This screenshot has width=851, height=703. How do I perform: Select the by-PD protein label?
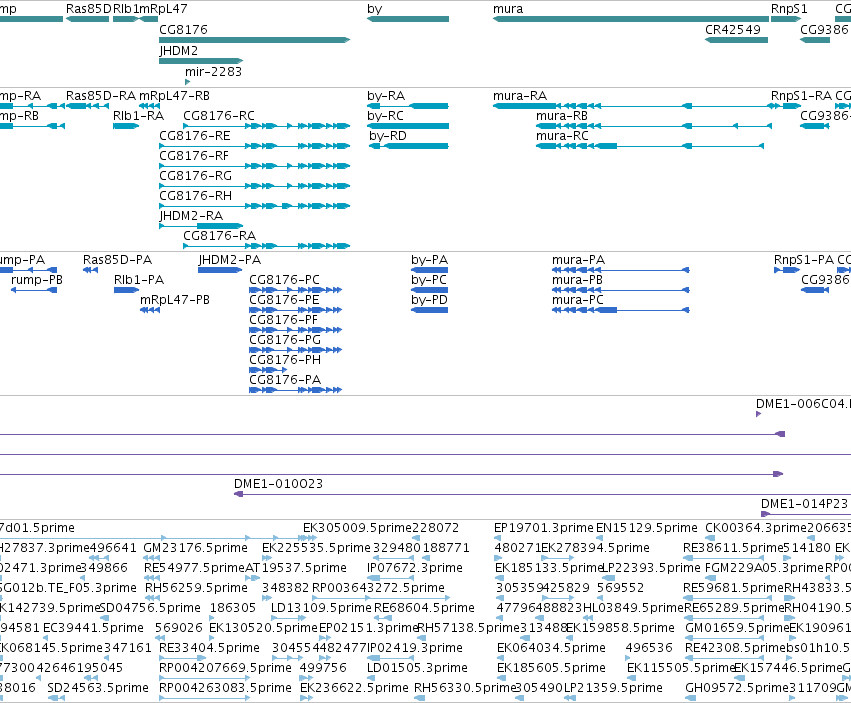(x=429, y=300)
